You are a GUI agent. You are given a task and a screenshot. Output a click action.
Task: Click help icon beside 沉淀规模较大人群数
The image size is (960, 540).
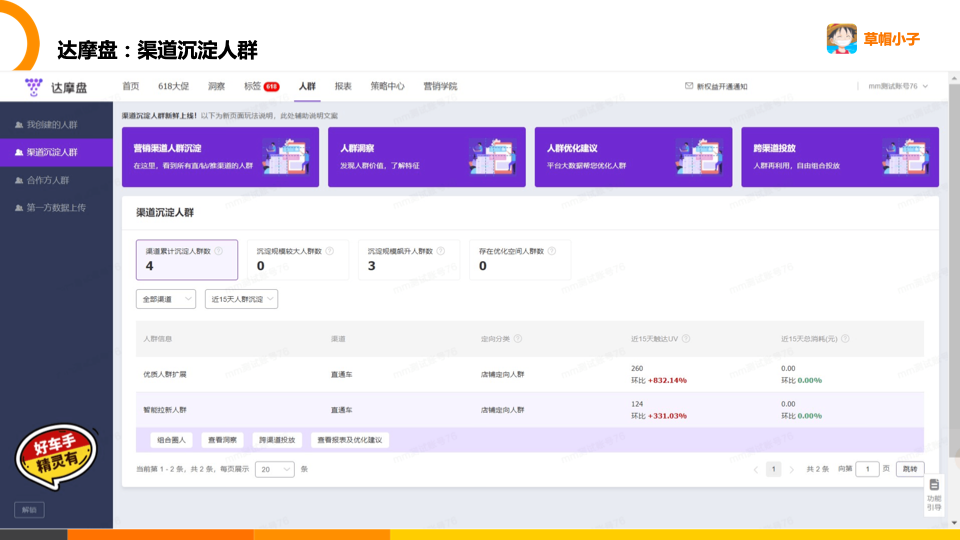pyautogui.click(x=330, y=251)
